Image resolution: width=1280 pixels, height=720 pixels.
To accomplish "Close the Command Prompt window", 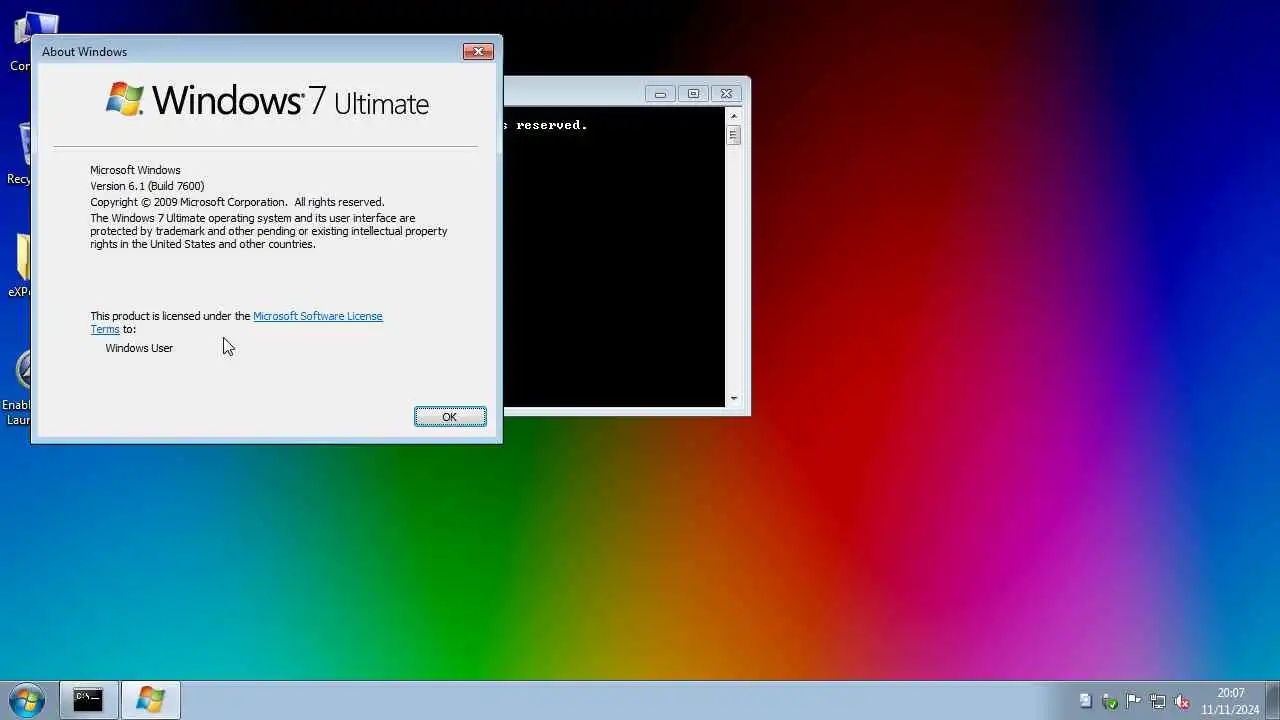I will 727,93.
